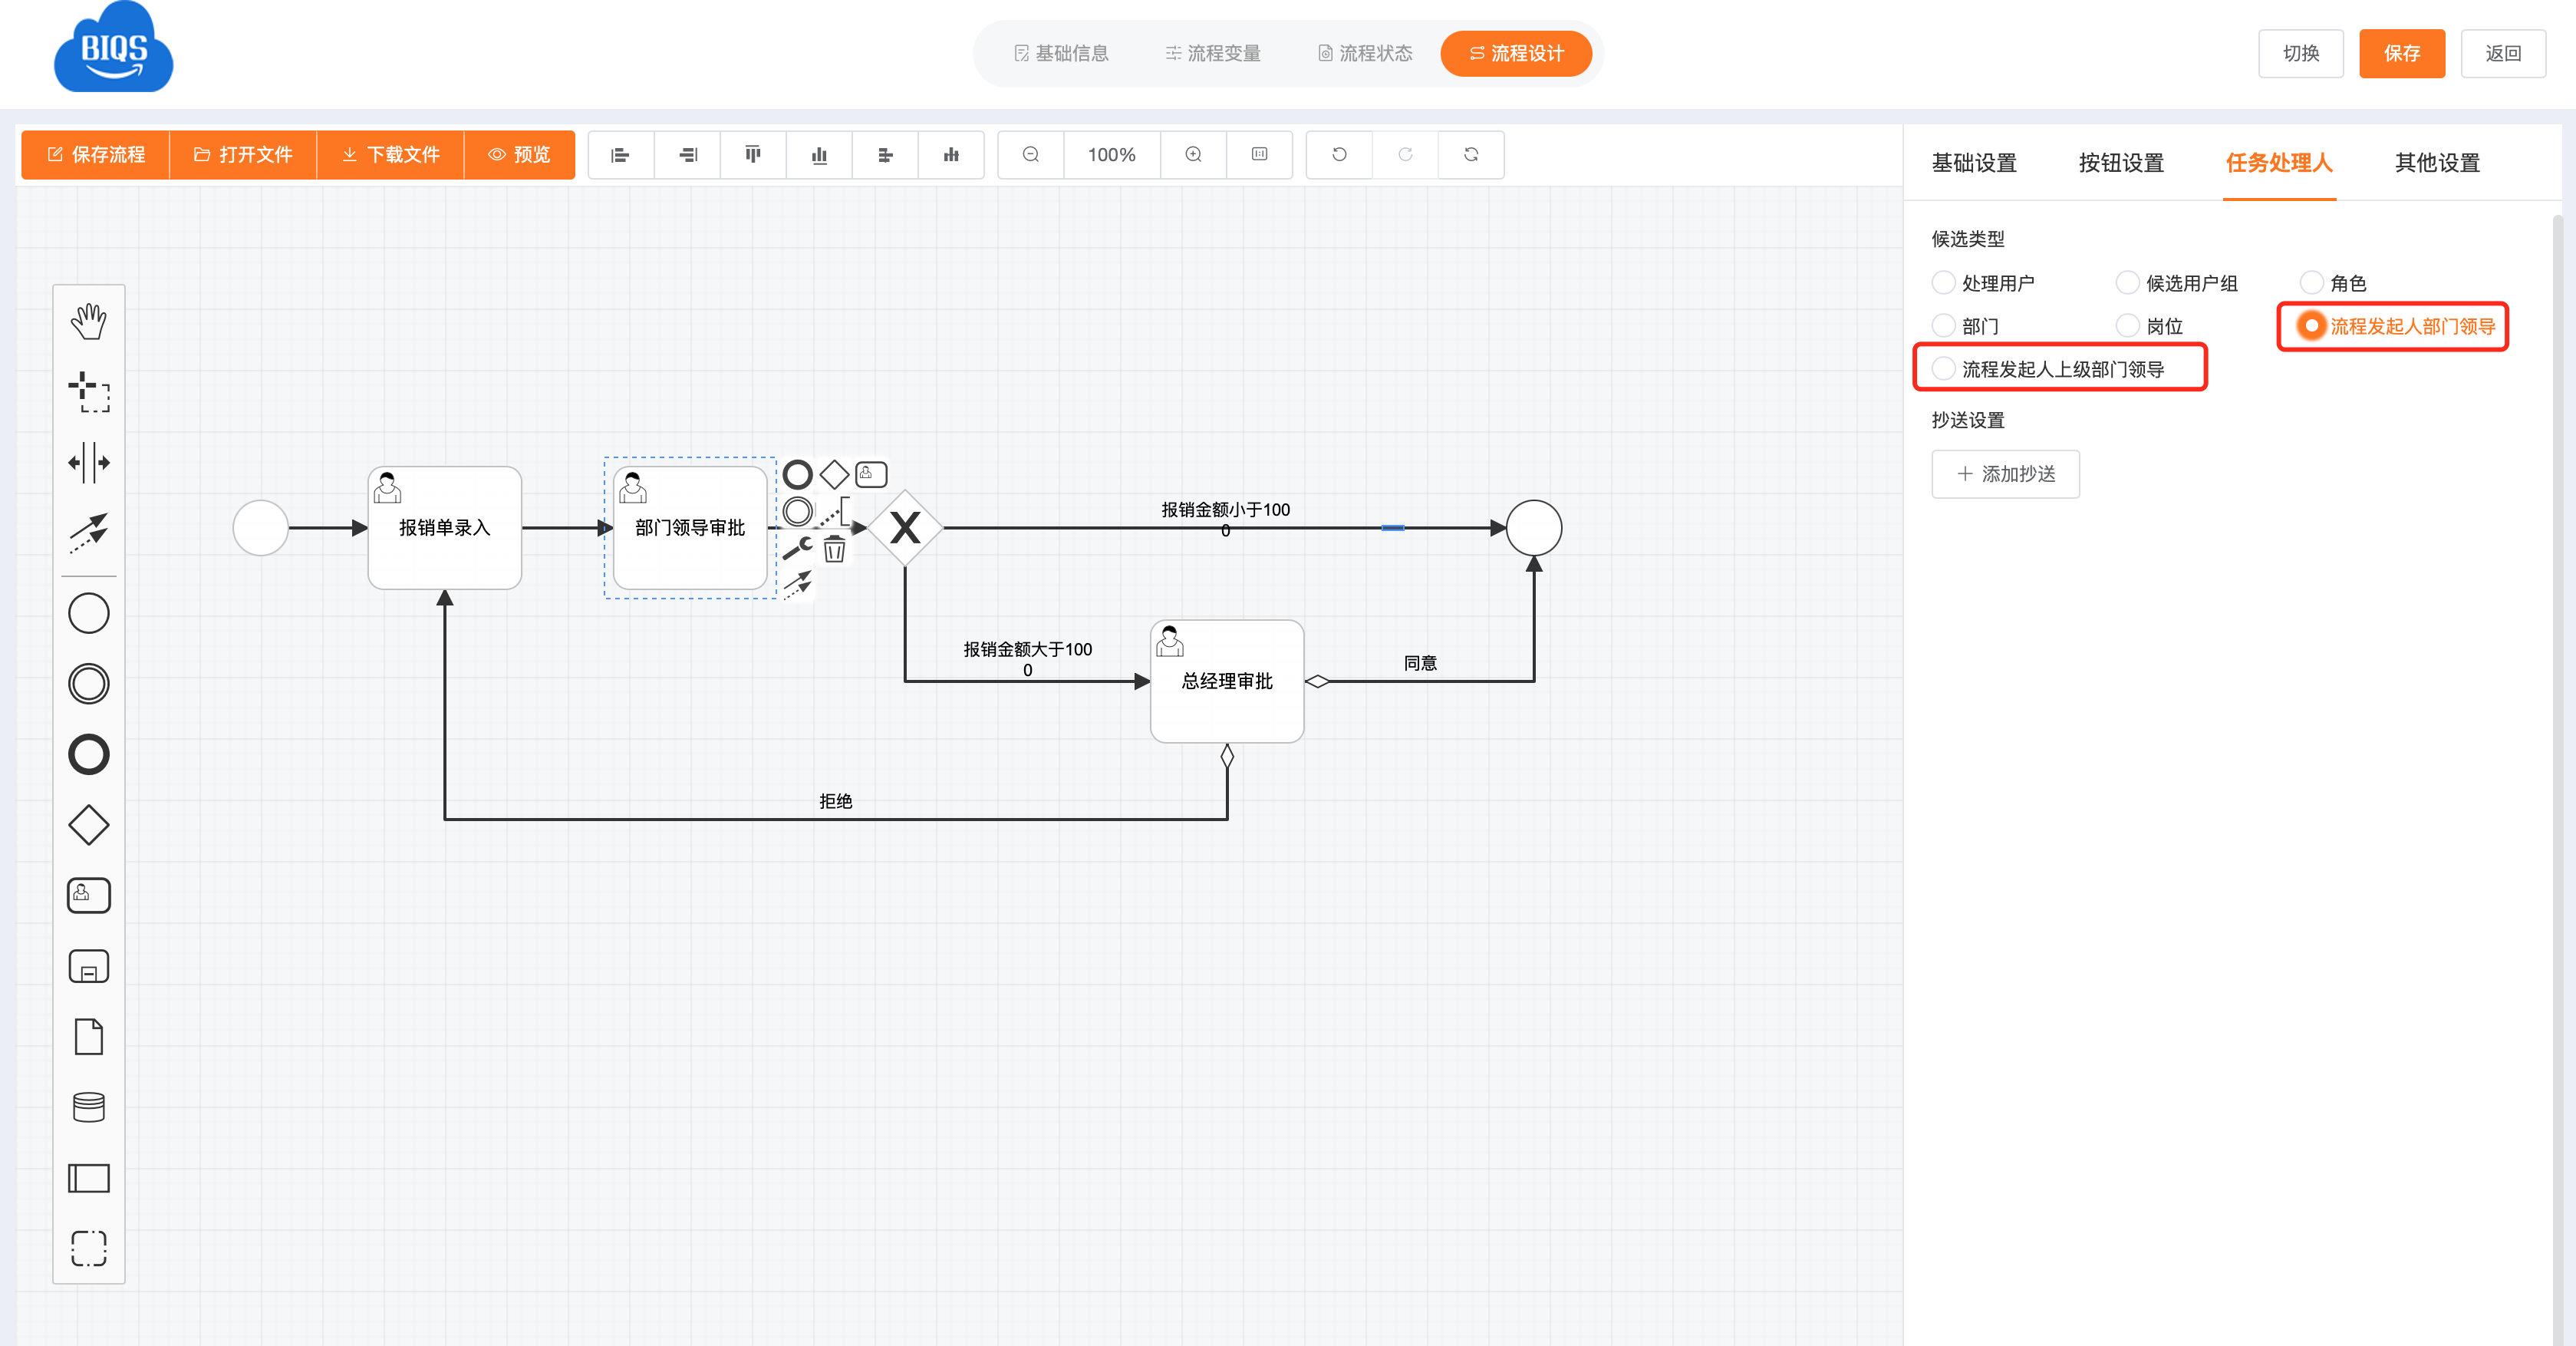Switch to 基础设置 panel tab
Screen dimensions: 2576x1346
tap(1974, 162)
